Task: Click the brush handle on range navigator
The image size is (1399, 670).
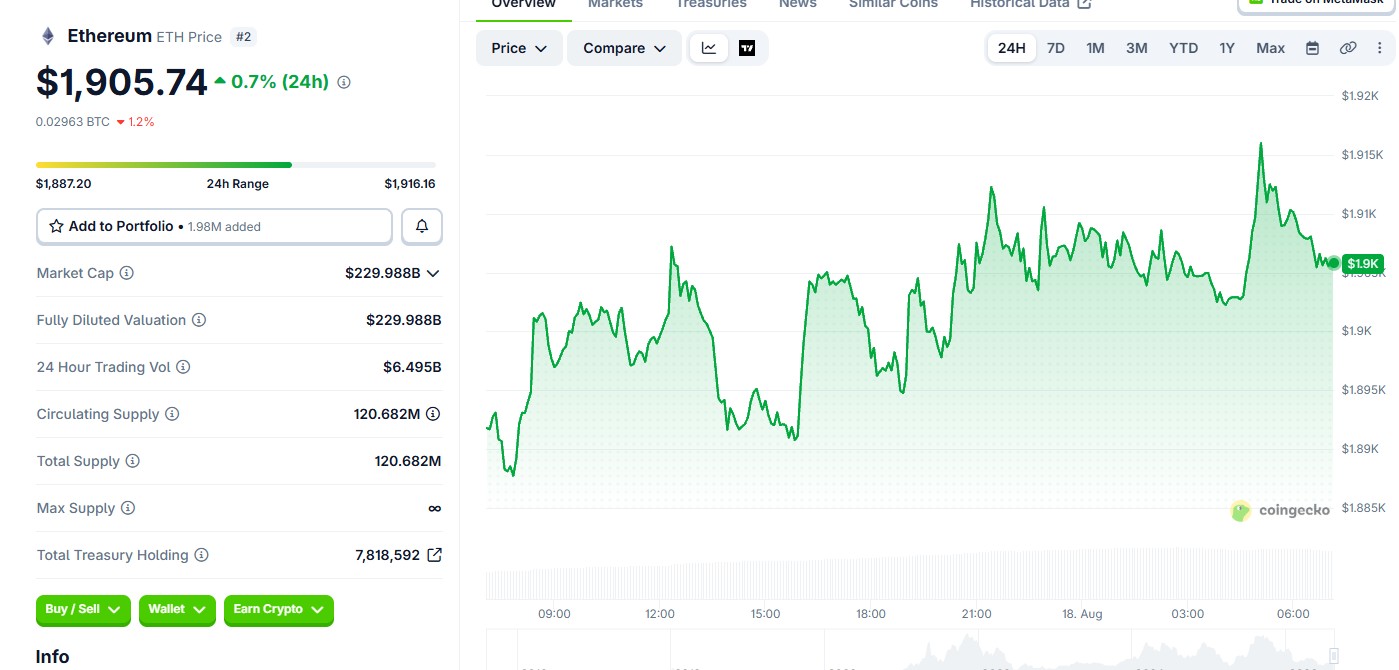Action: tap(1334, 656)
